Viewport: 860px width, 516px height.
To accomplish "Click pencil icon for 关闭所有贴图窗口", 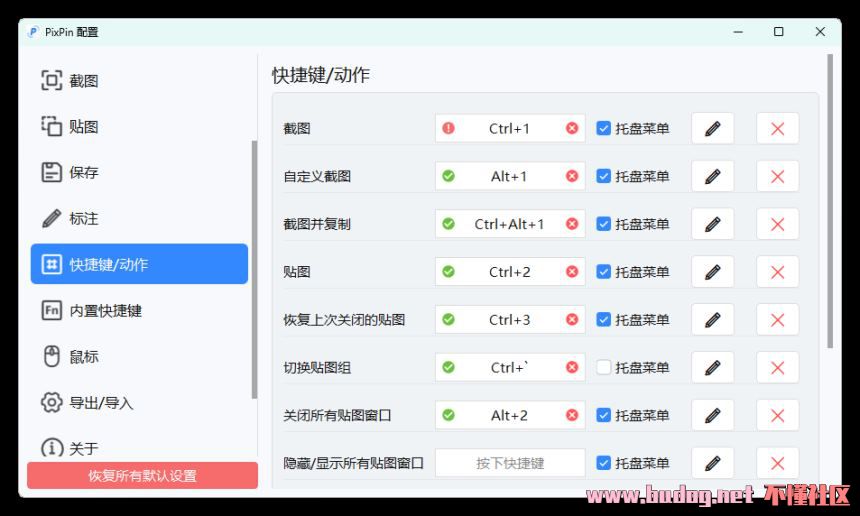I will coord(712,415).
